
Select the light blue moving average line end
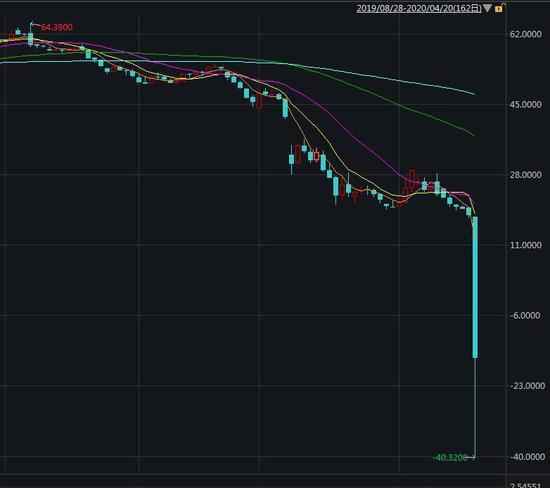coord(473,93)
